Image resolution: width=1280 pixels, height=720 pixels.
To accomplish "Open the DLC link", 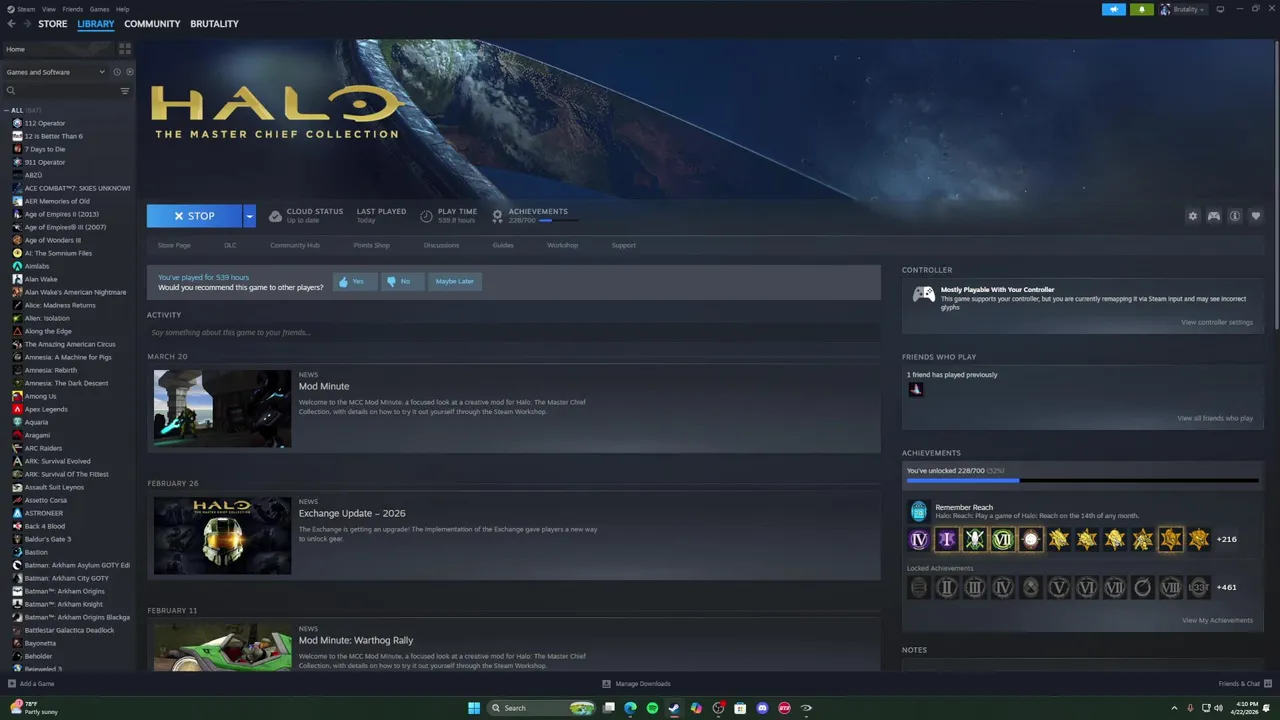I will 230,245.
